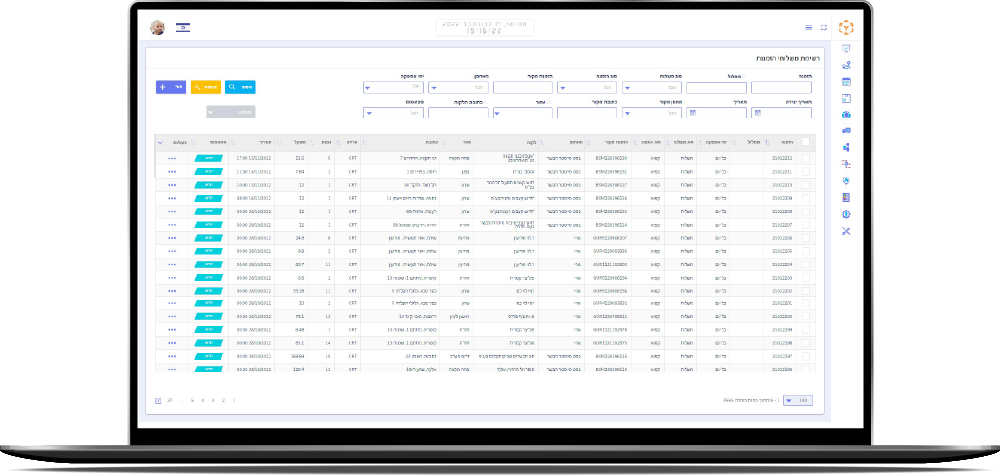Jump to last page 37
Viewport: 1000px width, 476px height.
170,400
